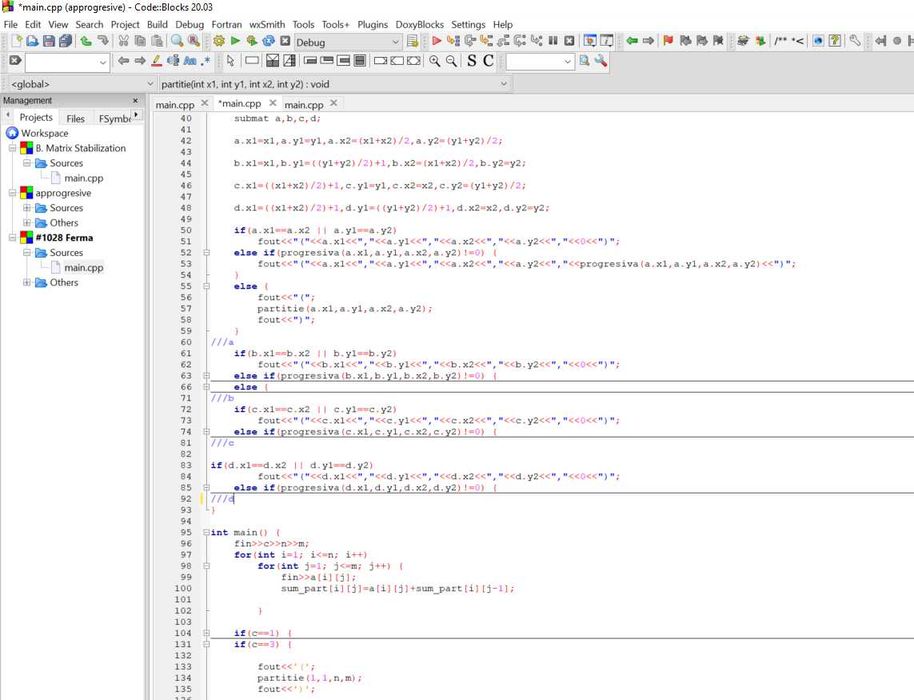Open the Fortran menu

(226, 24)
